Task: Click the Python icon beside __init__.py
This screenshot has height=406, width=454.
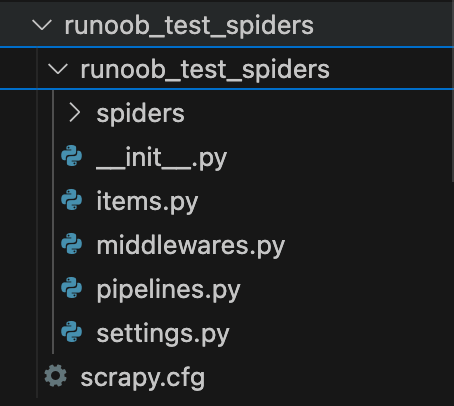Action: point(72,156)
